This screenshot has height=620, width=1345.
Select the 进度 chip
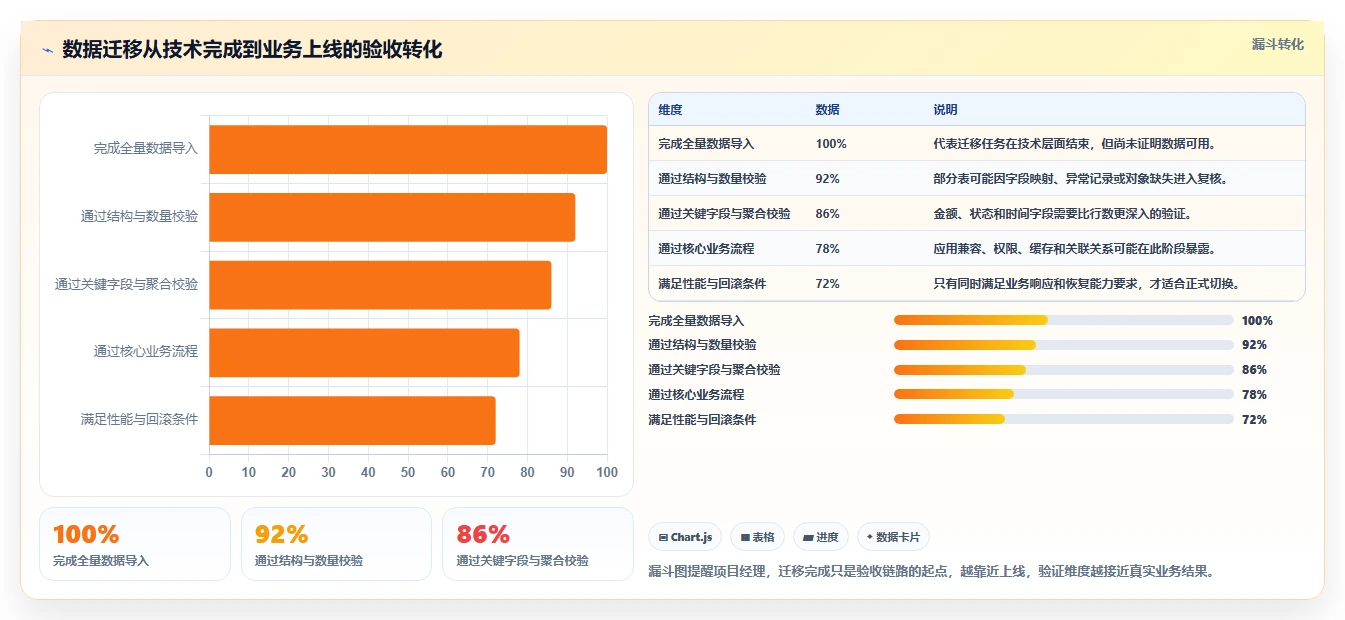pos(821,537)
